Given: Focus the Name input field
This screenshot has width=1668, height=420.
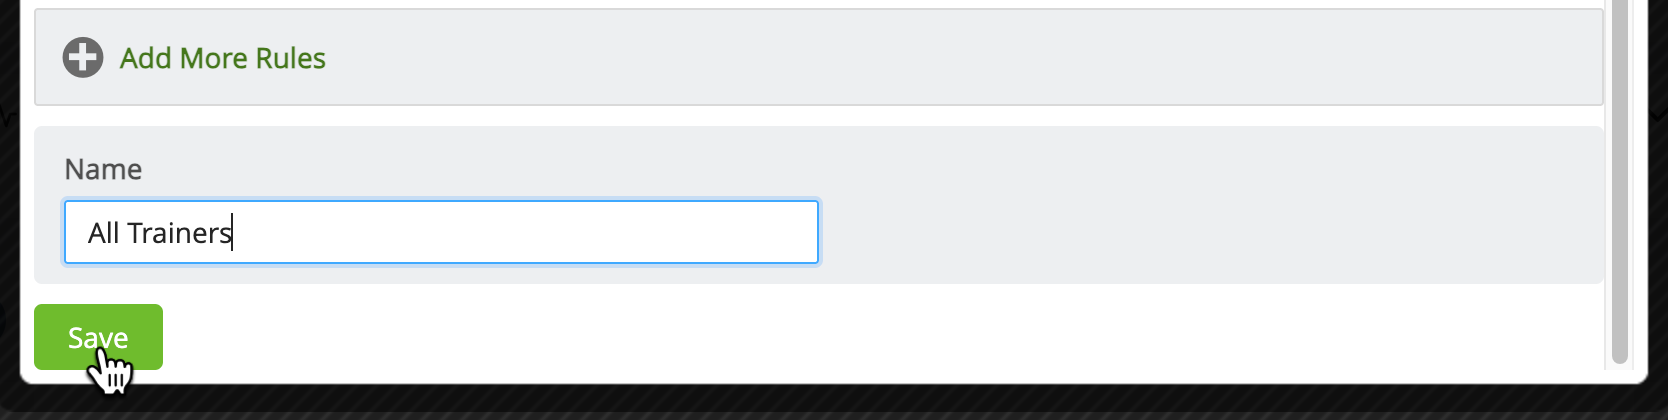Looking at the screenshot, I should [441, 232].
